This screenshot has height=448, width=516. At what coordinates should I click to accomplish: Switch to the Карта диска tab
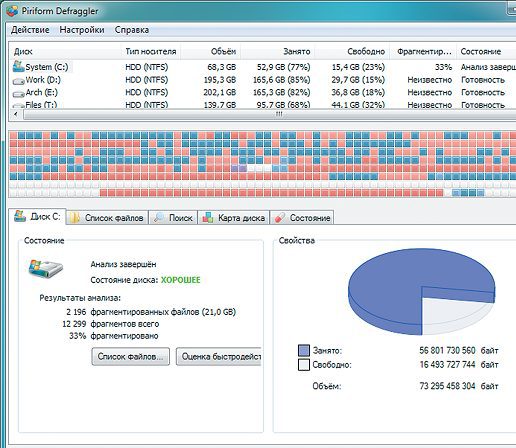(233, 218)
